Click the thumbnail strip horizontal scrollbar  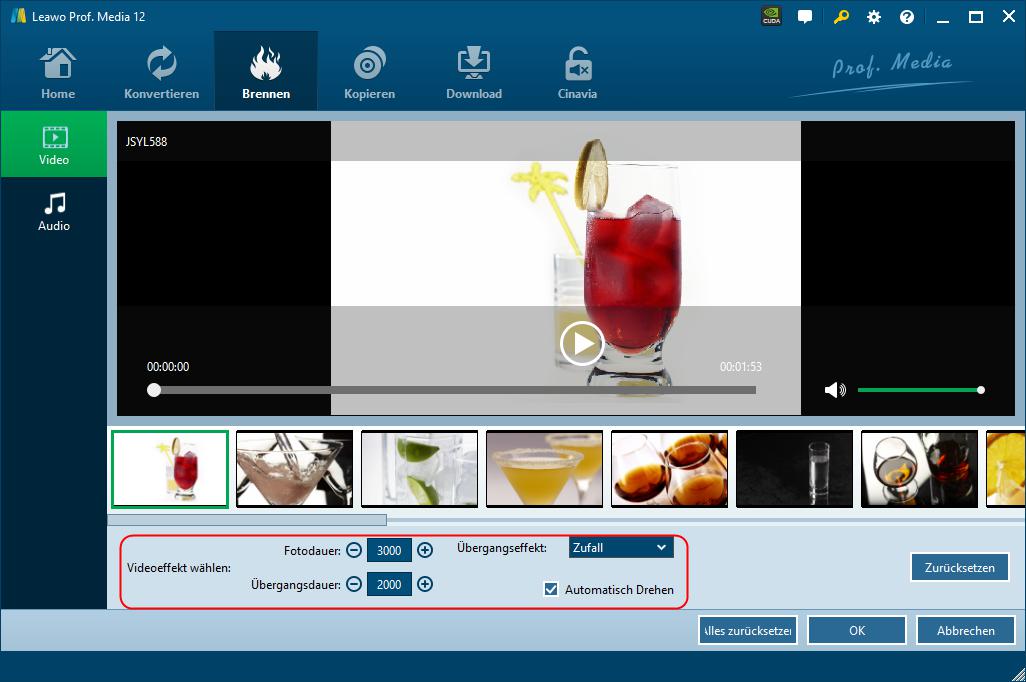(x=247, y=520)
